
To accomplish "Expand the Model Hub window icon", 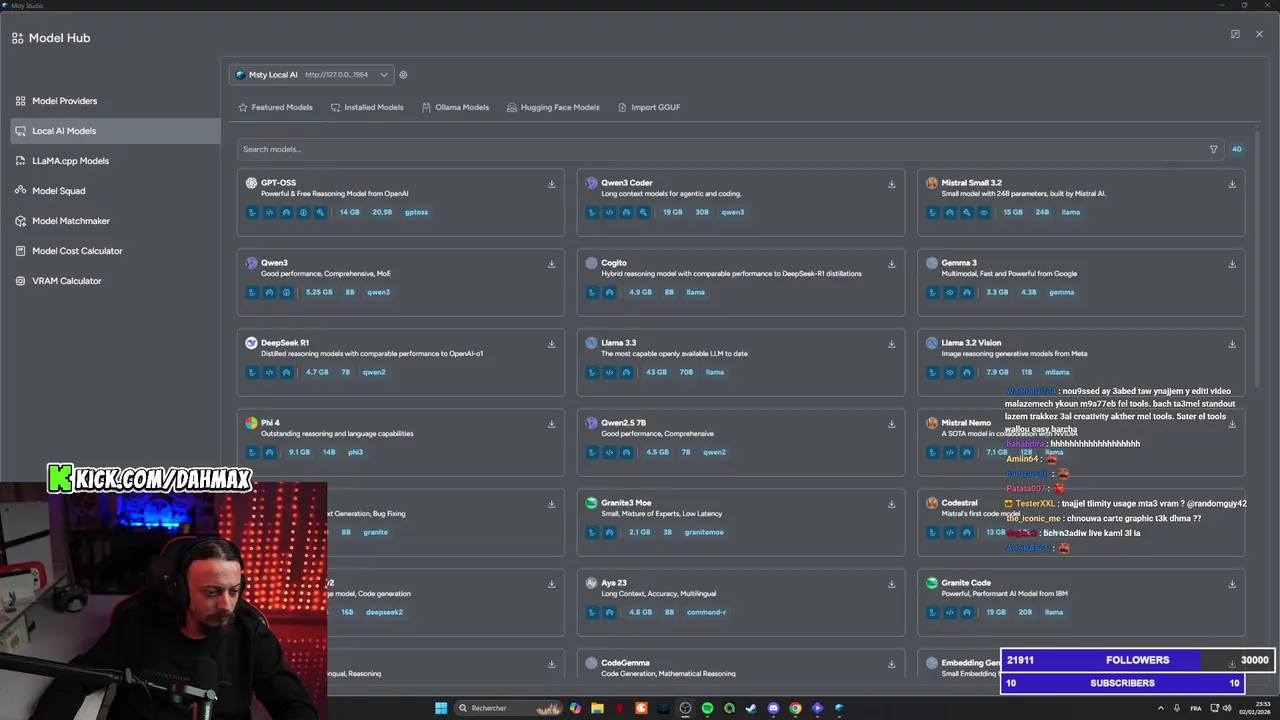I will [x=1235, y=34].
